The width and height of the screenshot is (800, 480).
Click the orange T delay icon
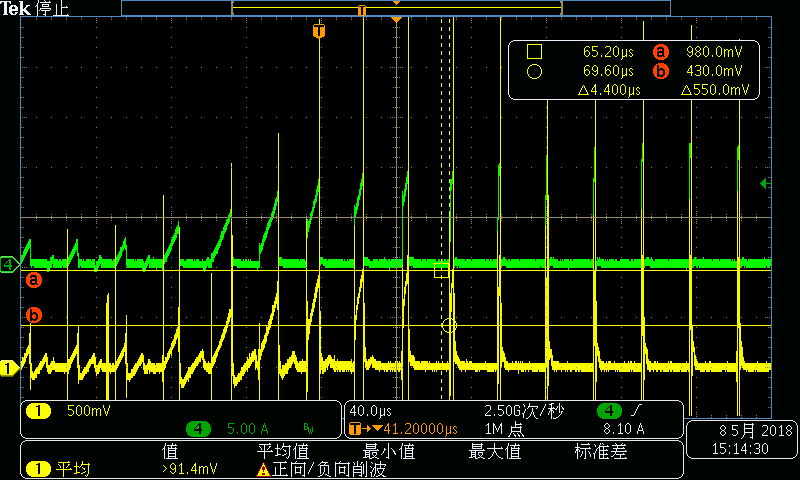pyautogui.click(x=355, y=428)
